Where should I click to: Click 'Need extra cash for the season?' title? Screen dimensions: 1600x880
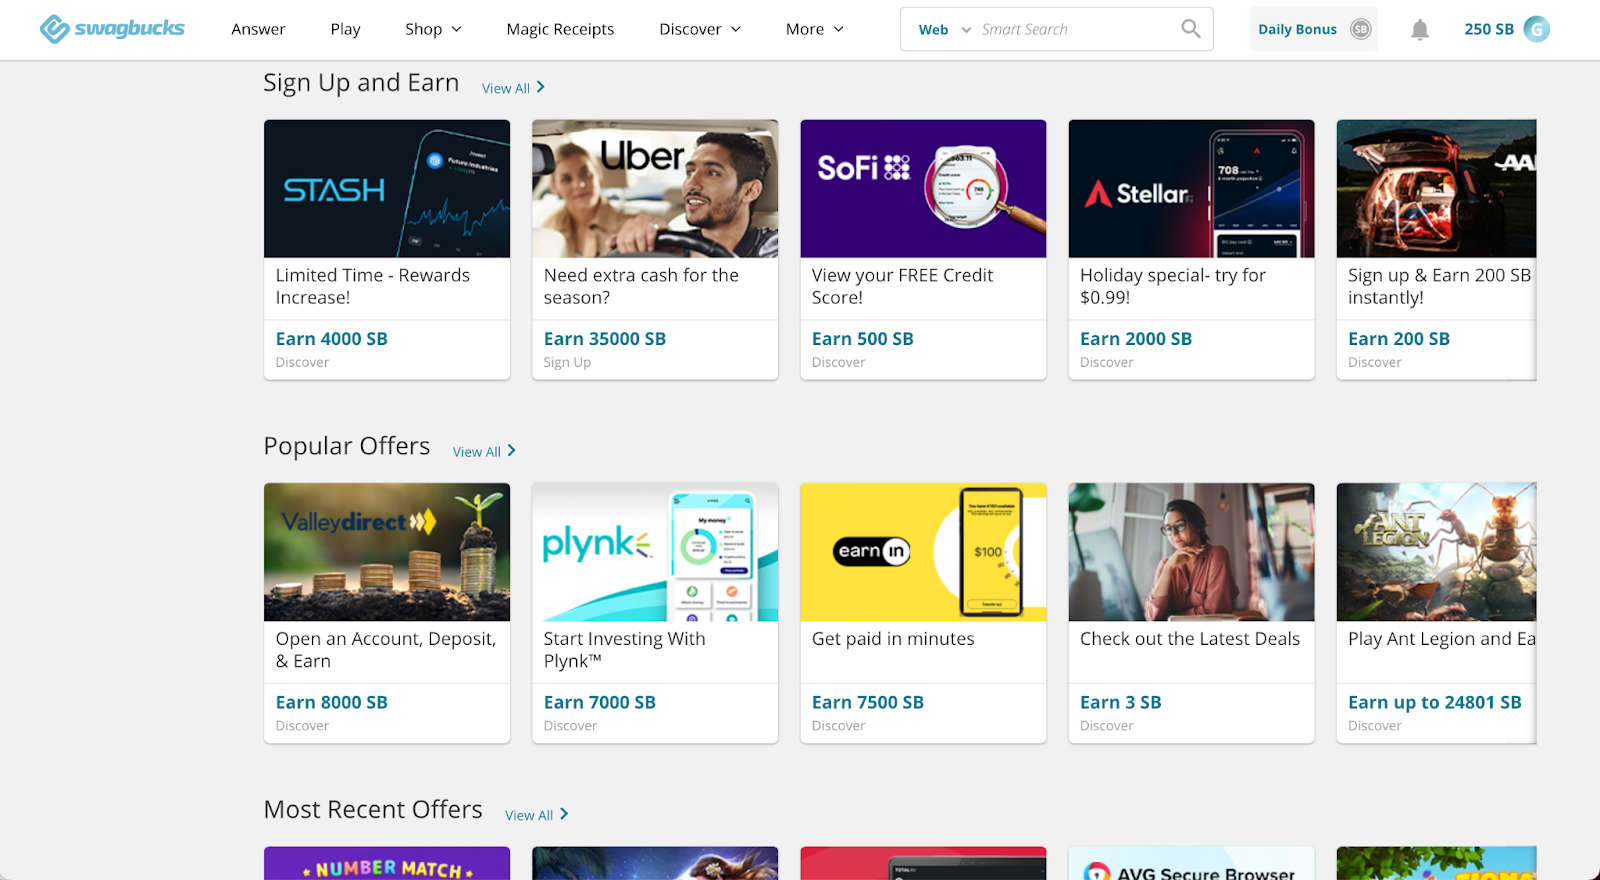(641, 286)
